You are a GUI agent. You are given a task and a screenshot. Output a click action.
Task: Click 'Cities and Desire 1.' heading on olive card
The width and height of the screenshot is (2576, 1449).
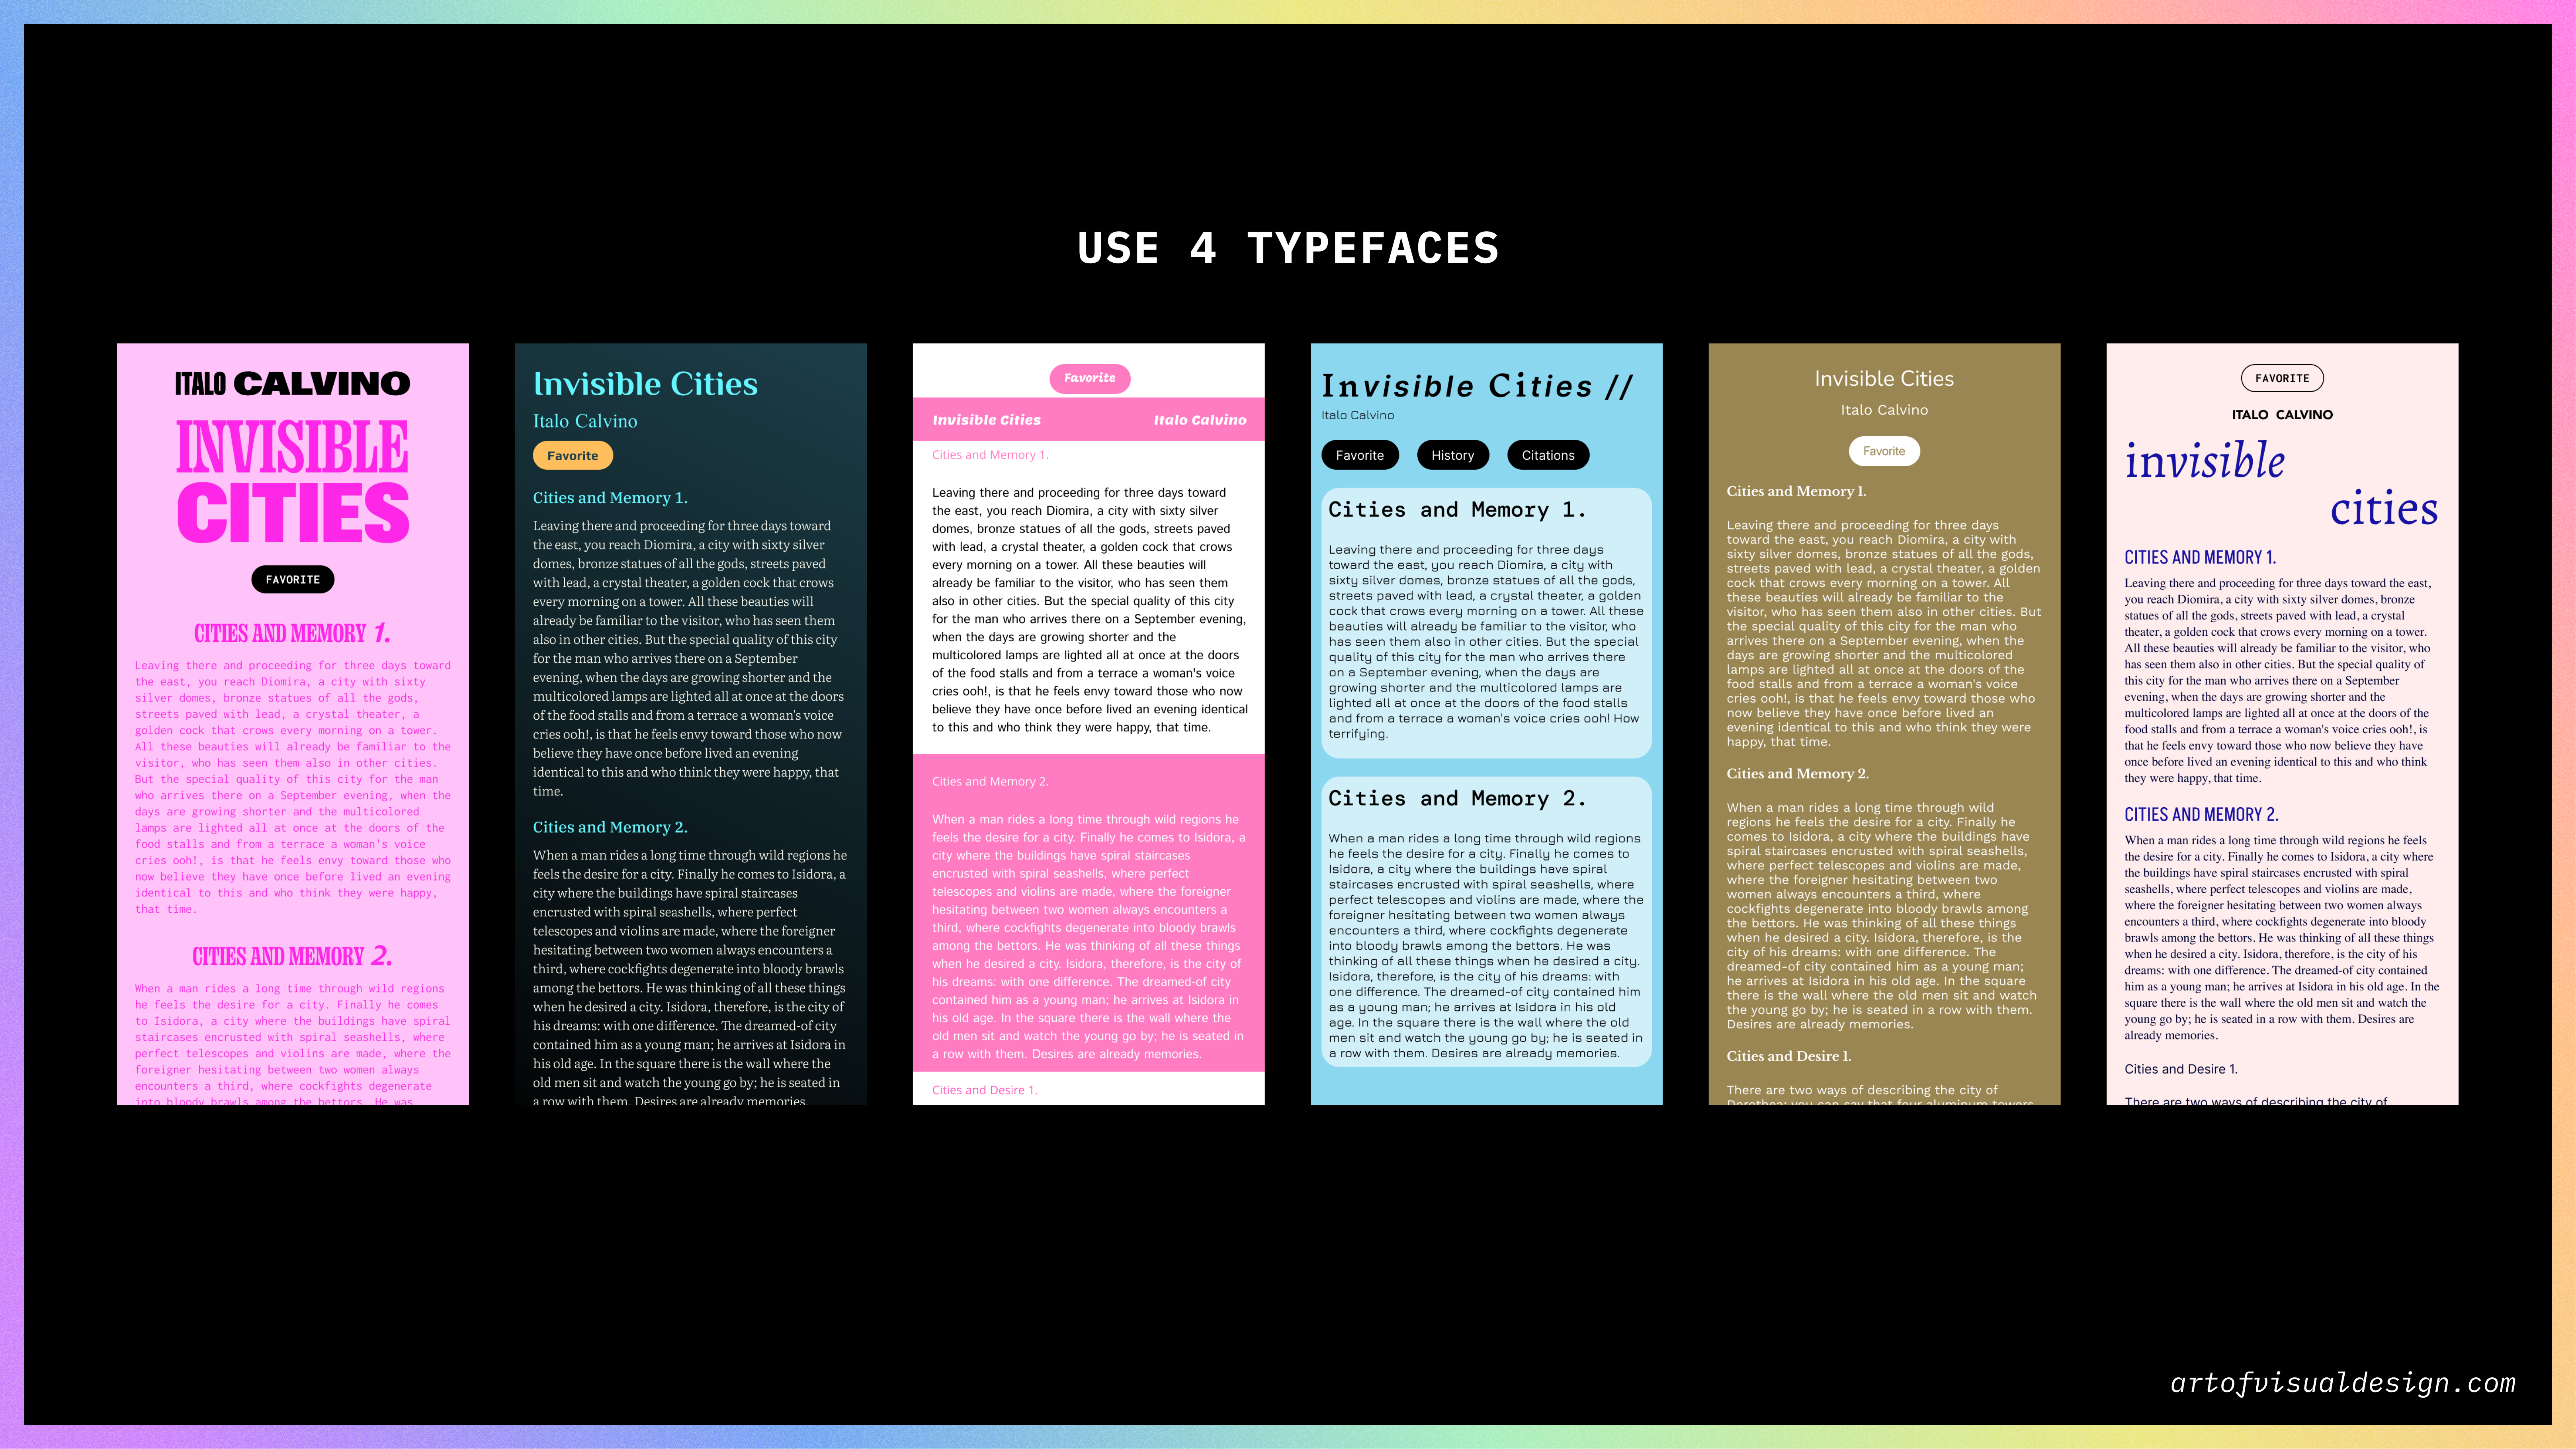pyautogui.click(x=1788, y=1056)
